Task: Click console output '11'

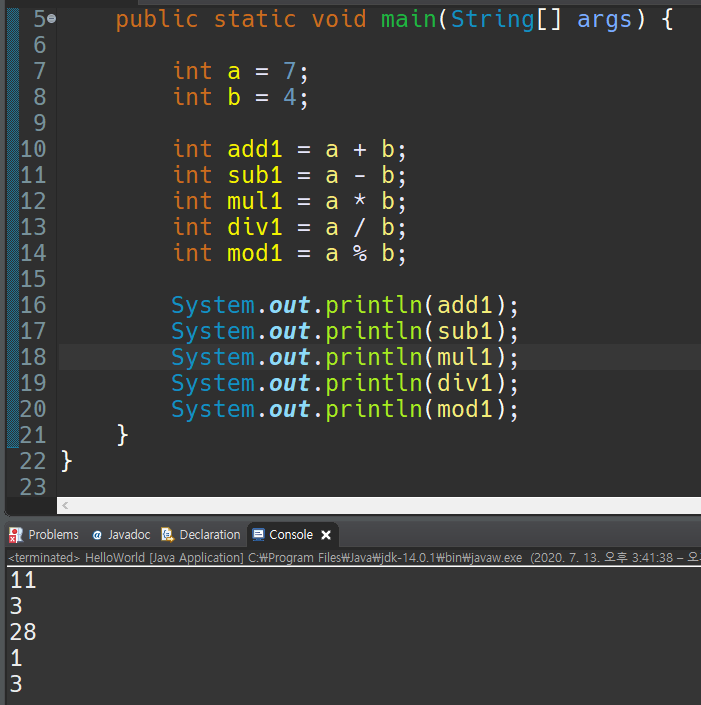Action: tap(23, 580)
